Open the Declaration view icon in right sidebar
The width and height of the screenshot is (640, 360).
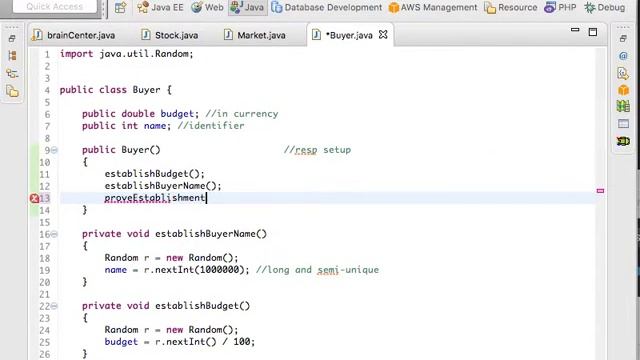point(623,73)
